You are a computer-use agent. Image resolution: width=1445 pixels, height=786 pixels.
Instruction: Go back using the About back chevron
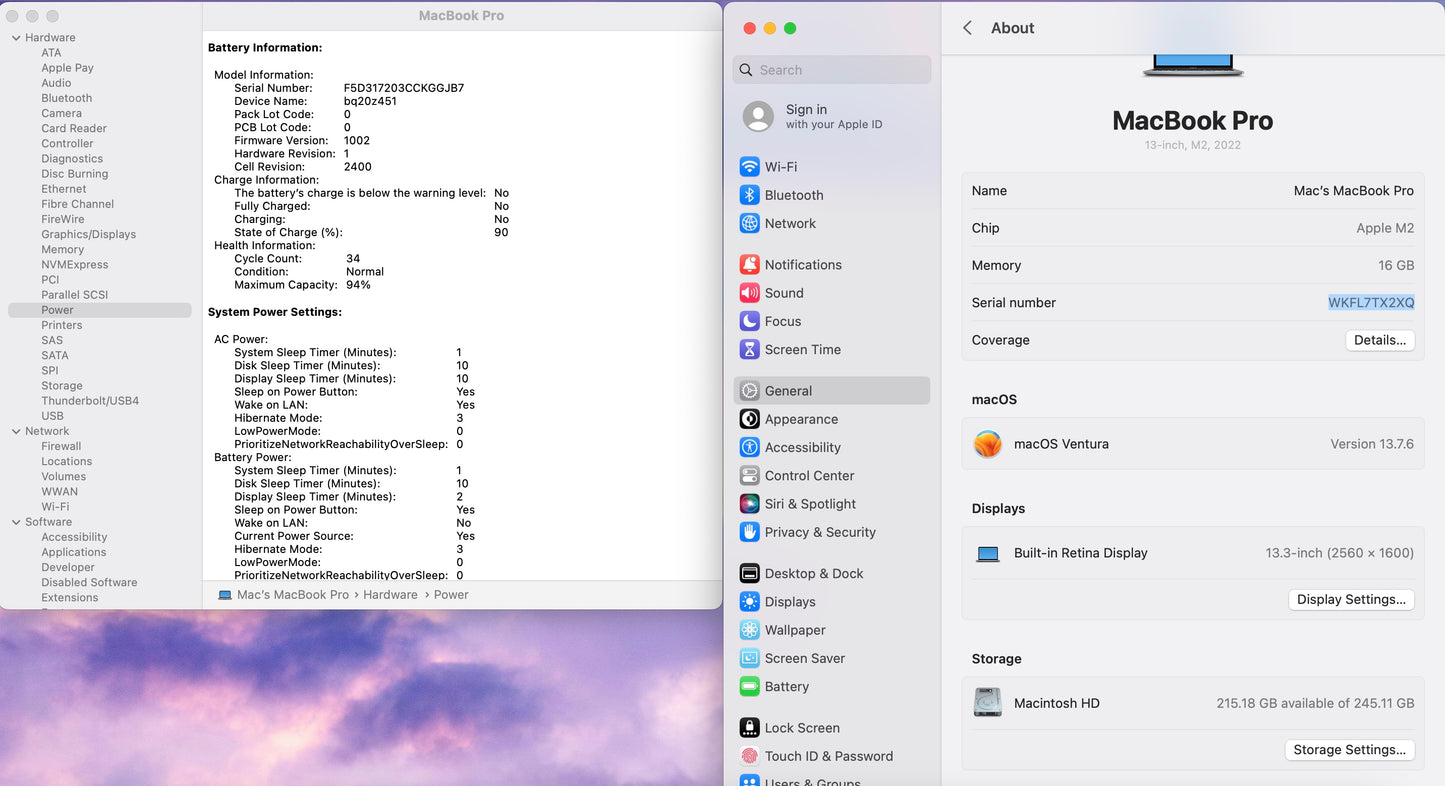(x=967, y=28)
